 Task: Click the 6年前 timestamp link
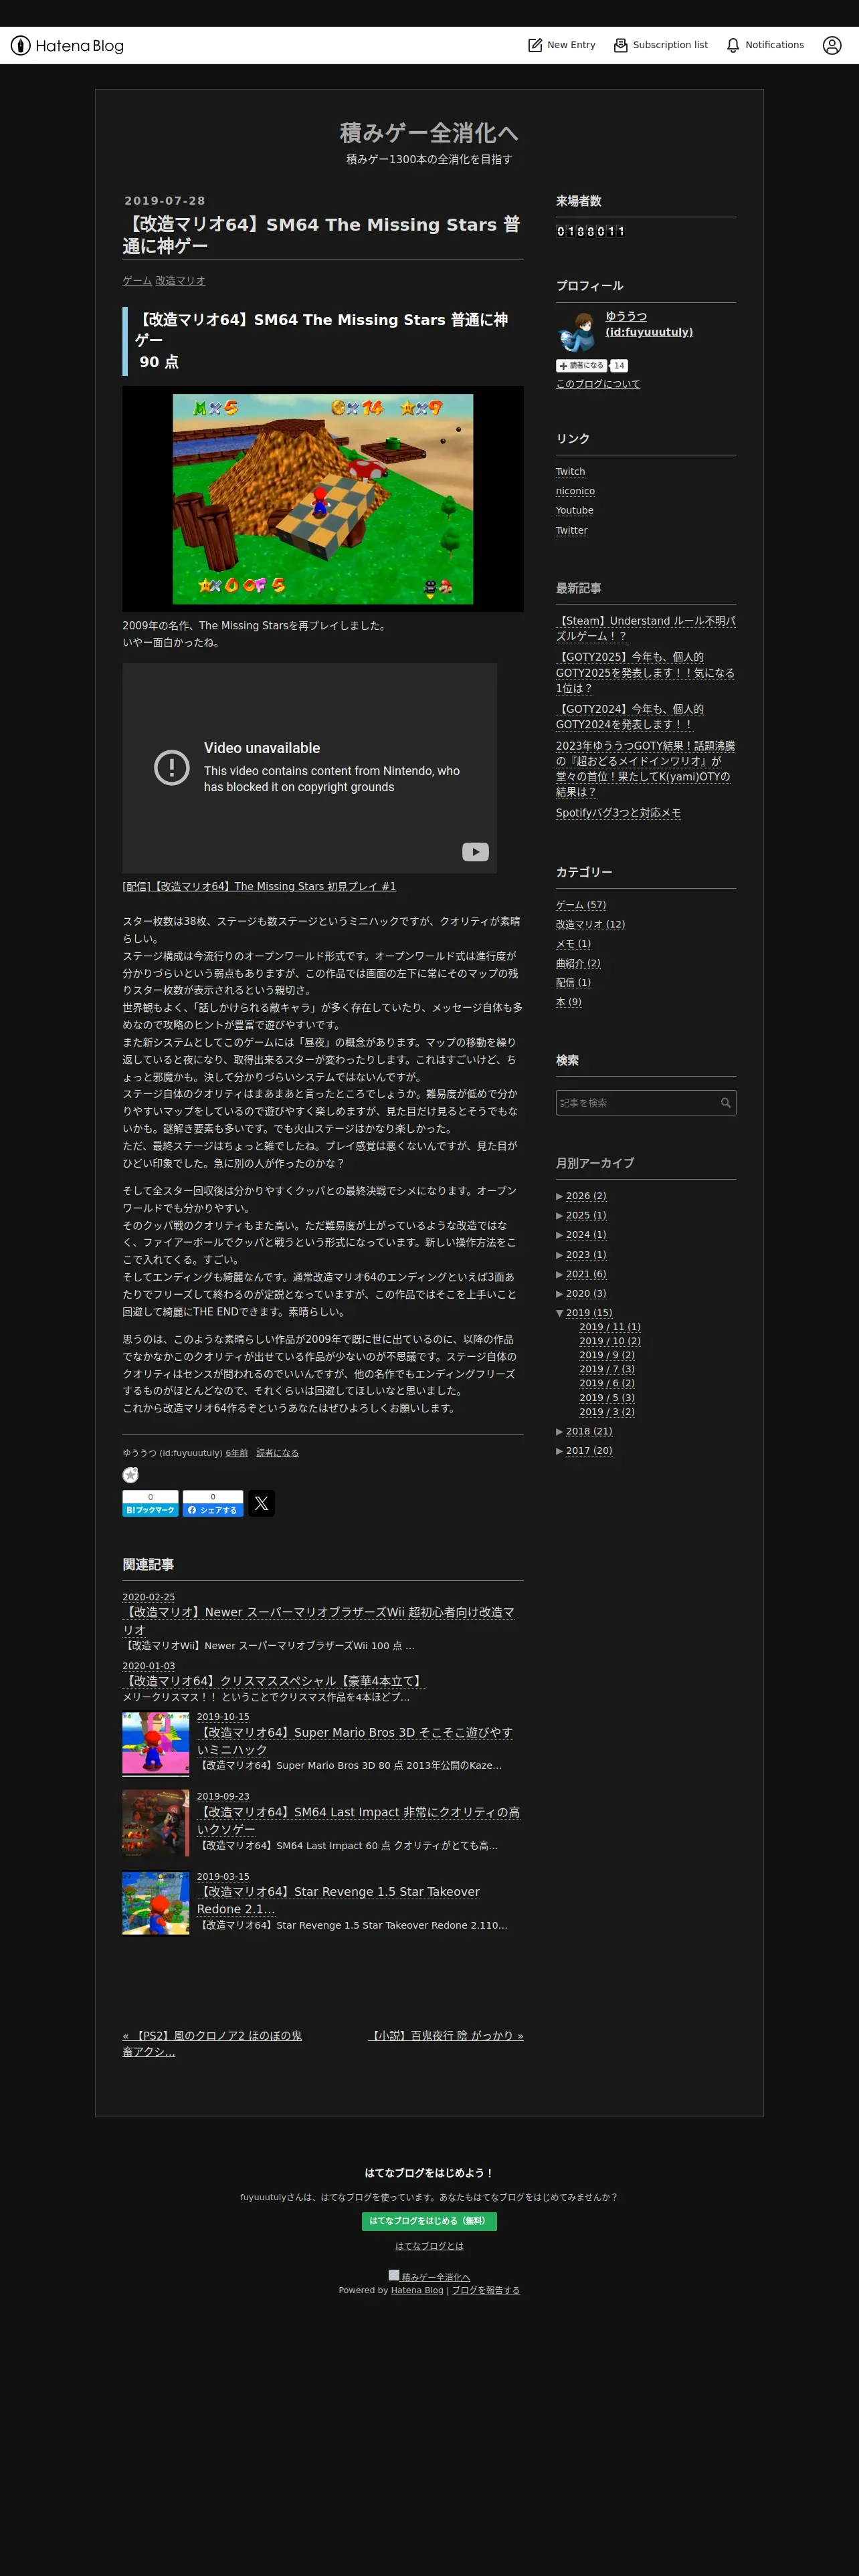pyautogui.click(x=237, y=1453)
